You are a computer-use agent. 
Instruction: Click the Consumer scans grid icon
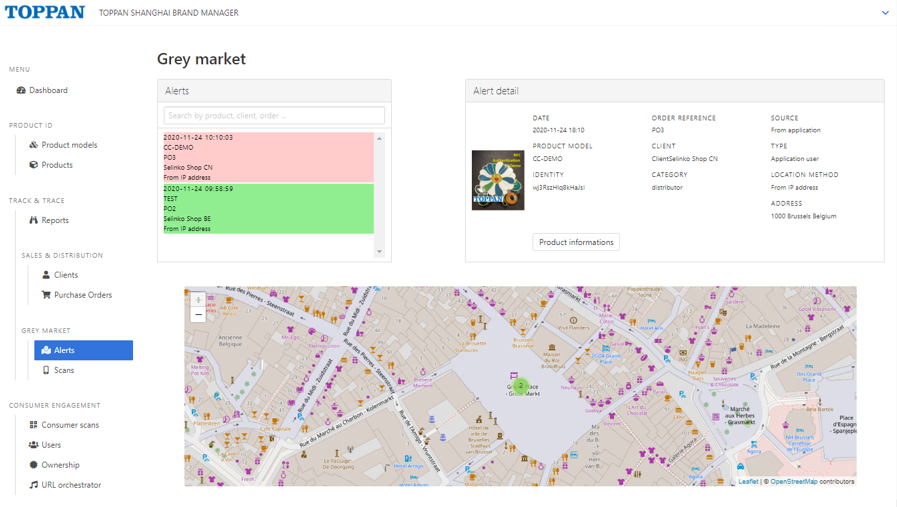(33, 425)
